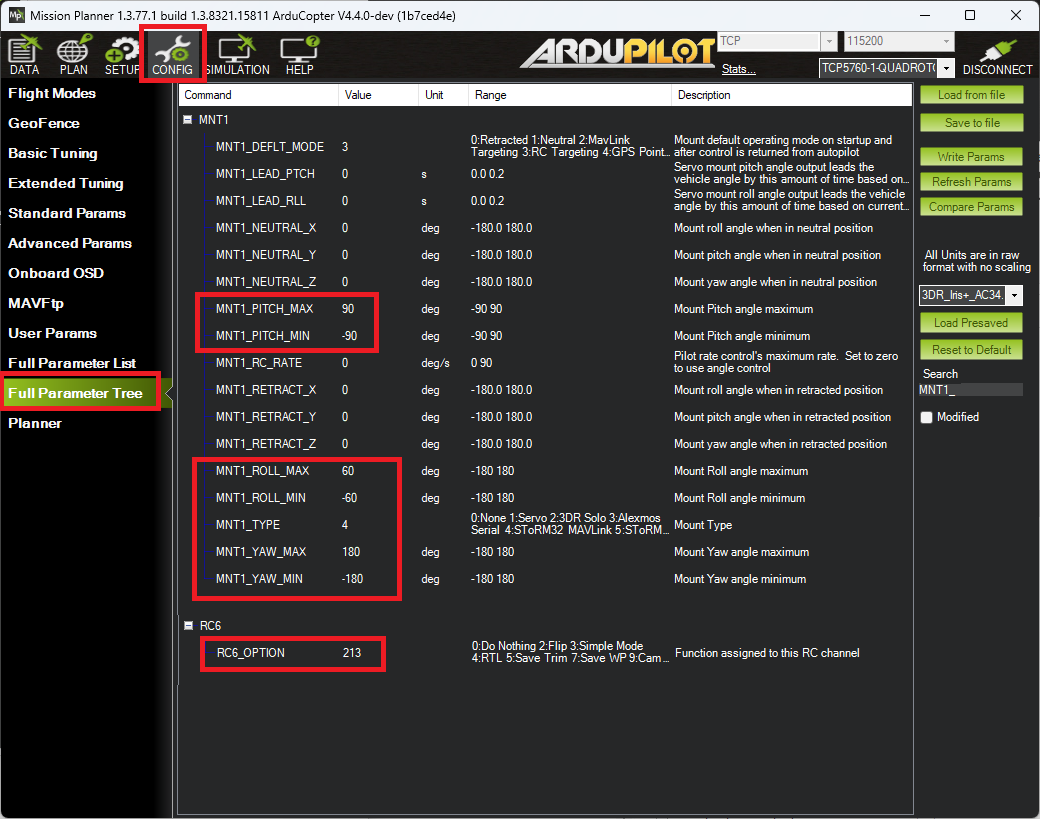Open the Extended Tuning page

[66, 183]
